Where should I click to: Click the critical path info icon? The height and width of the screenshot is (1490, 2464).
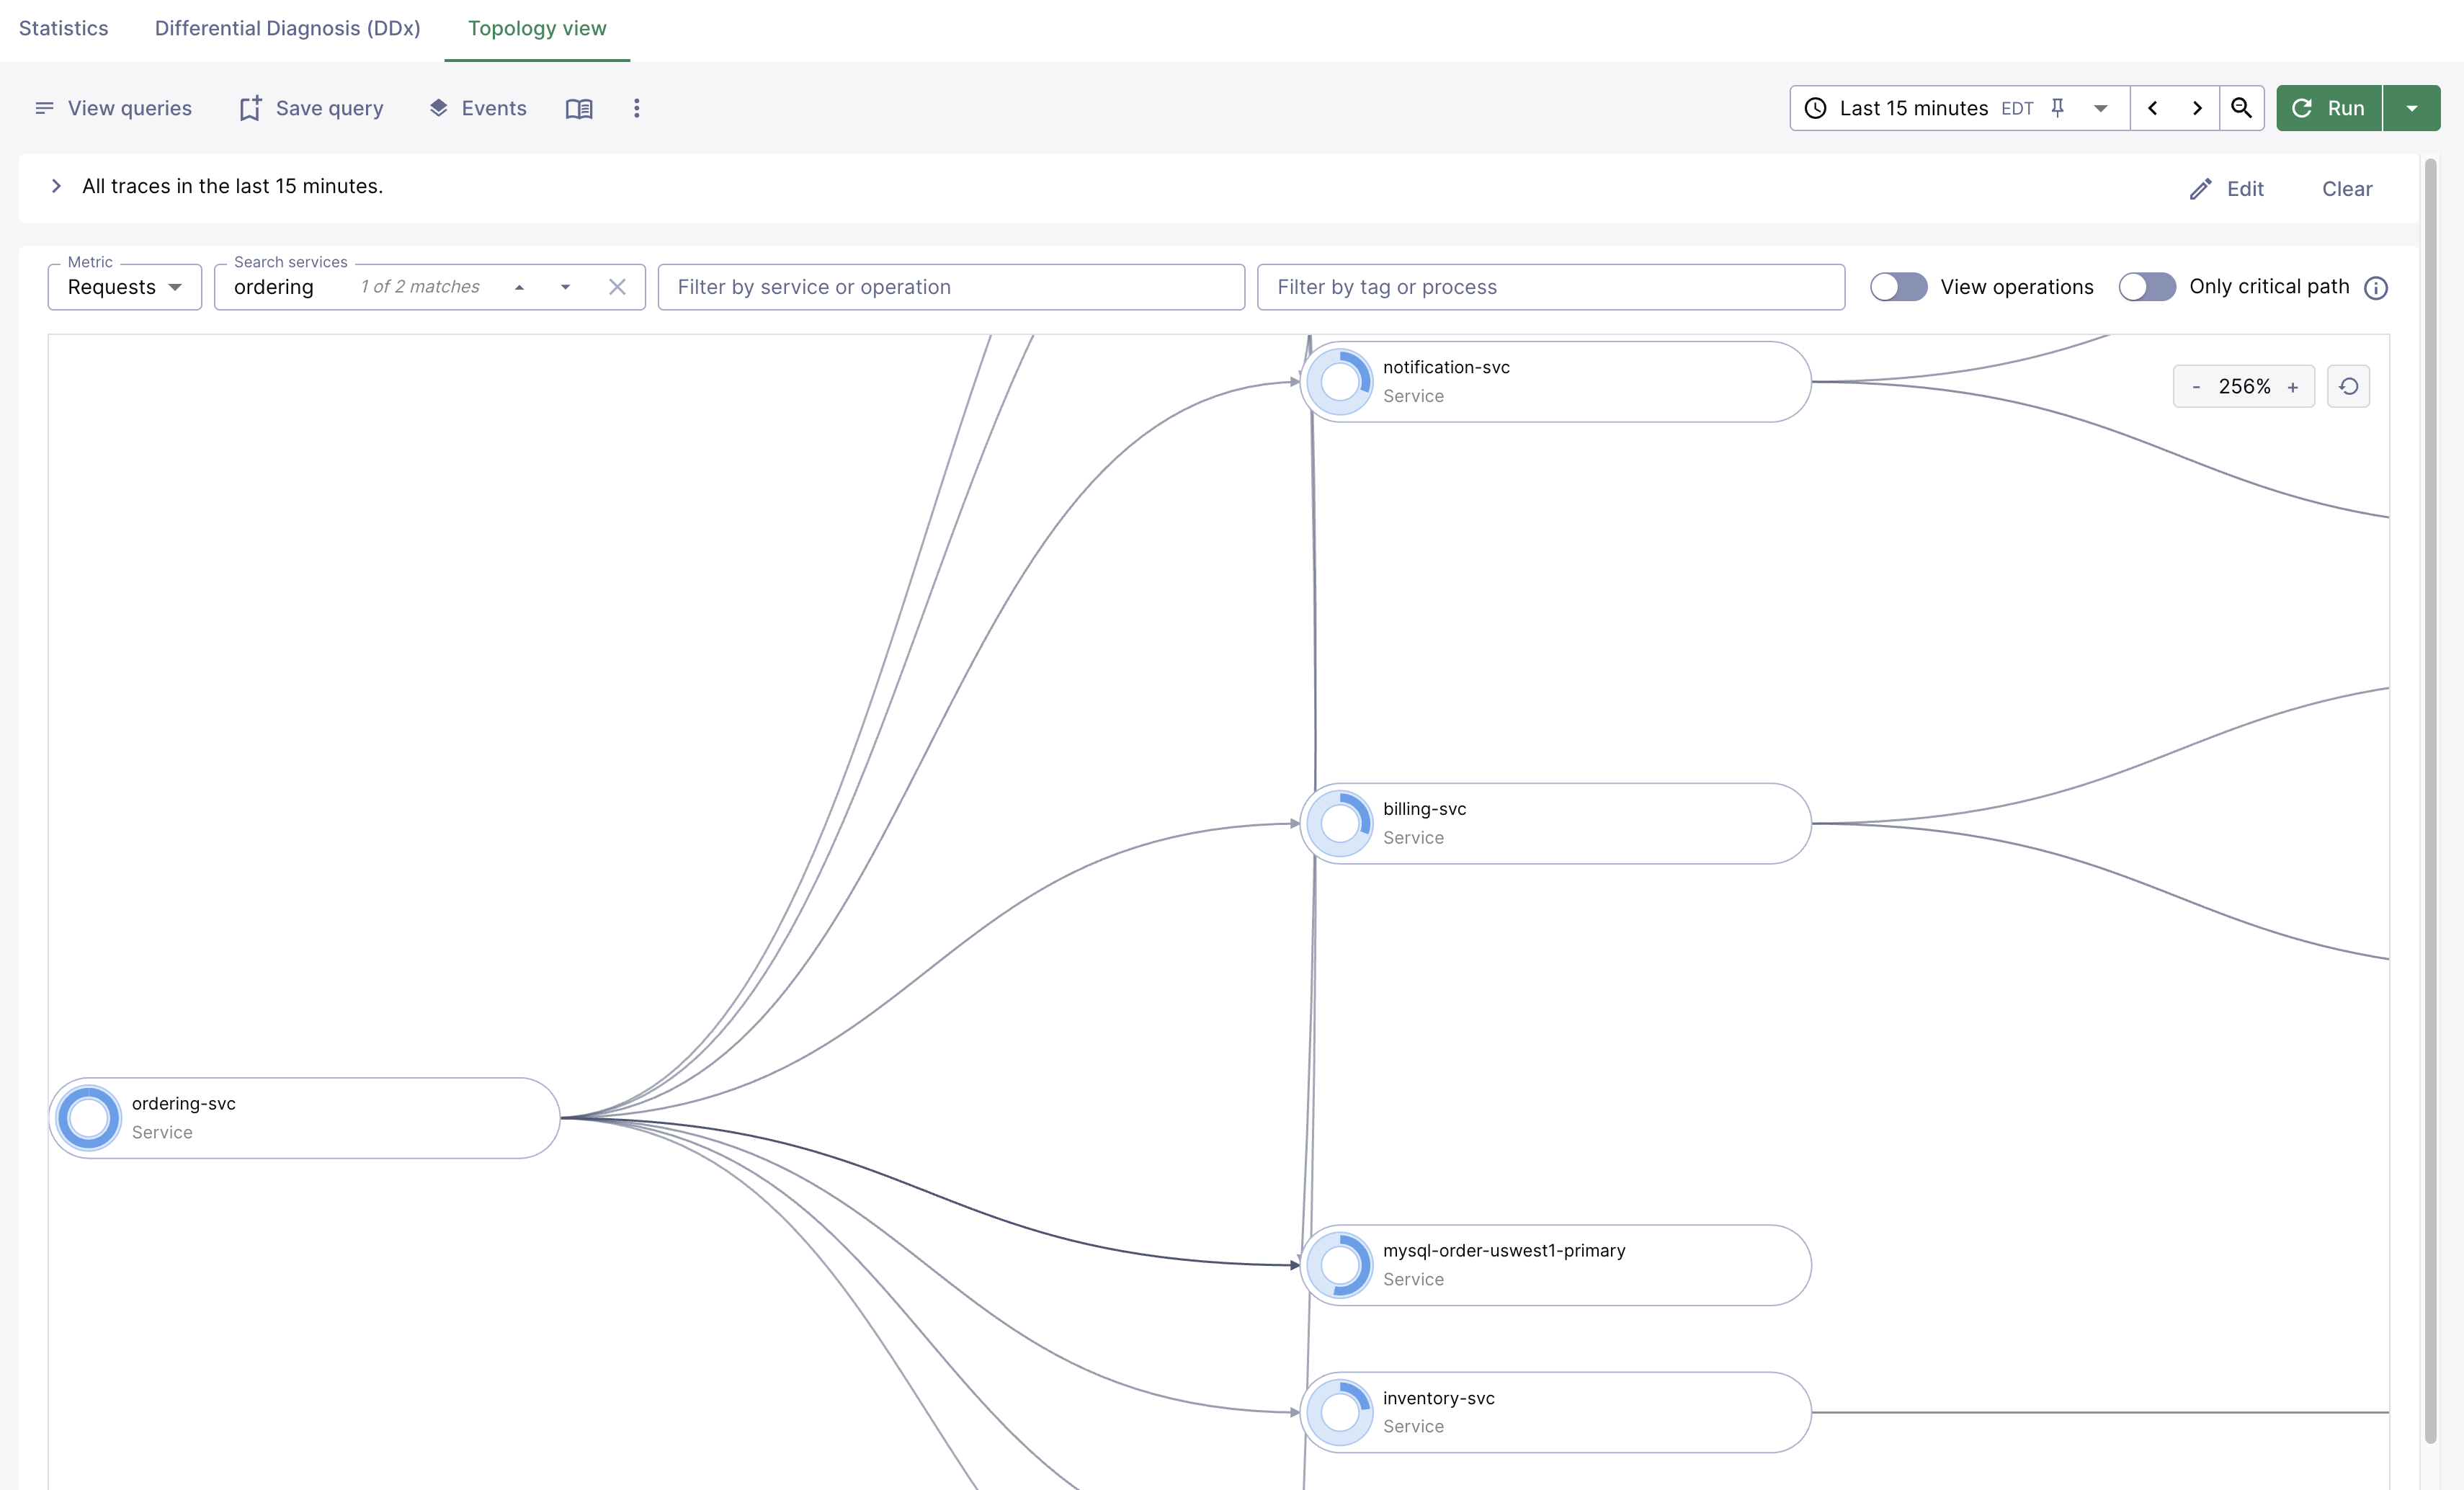[x=2377, y=287]
